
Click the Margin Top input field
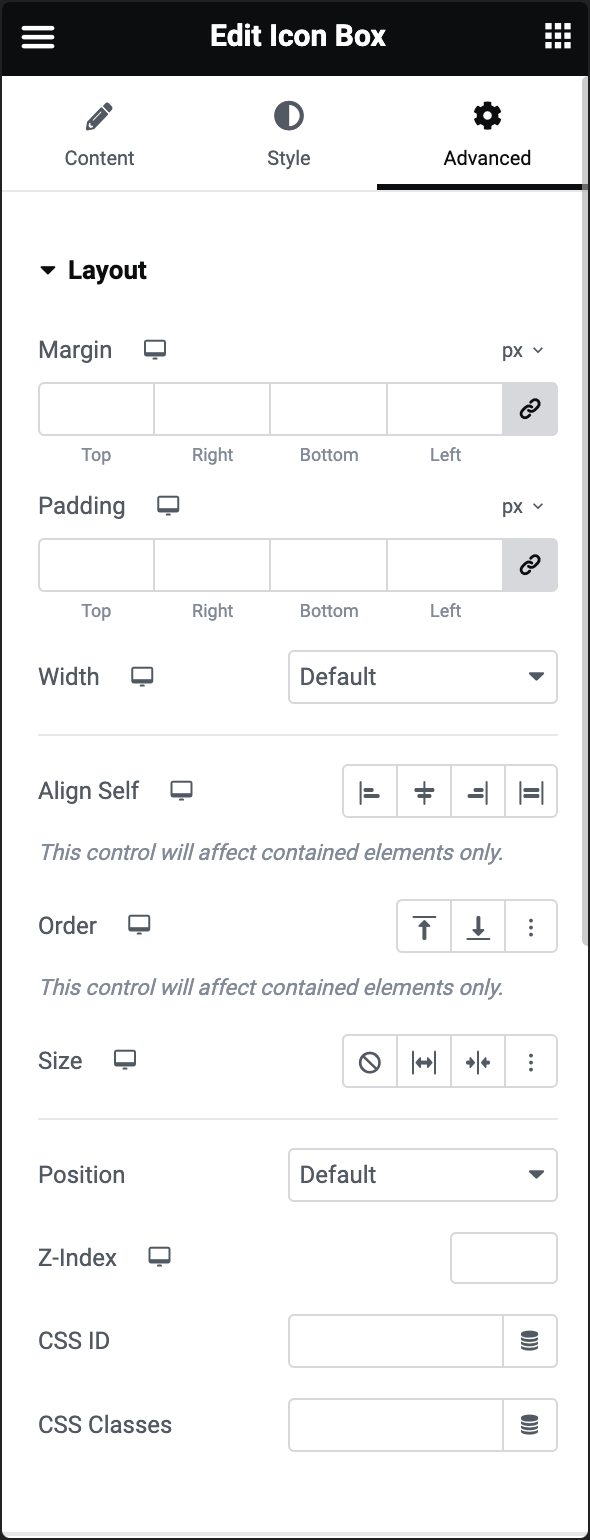click(x=95, y=409)
